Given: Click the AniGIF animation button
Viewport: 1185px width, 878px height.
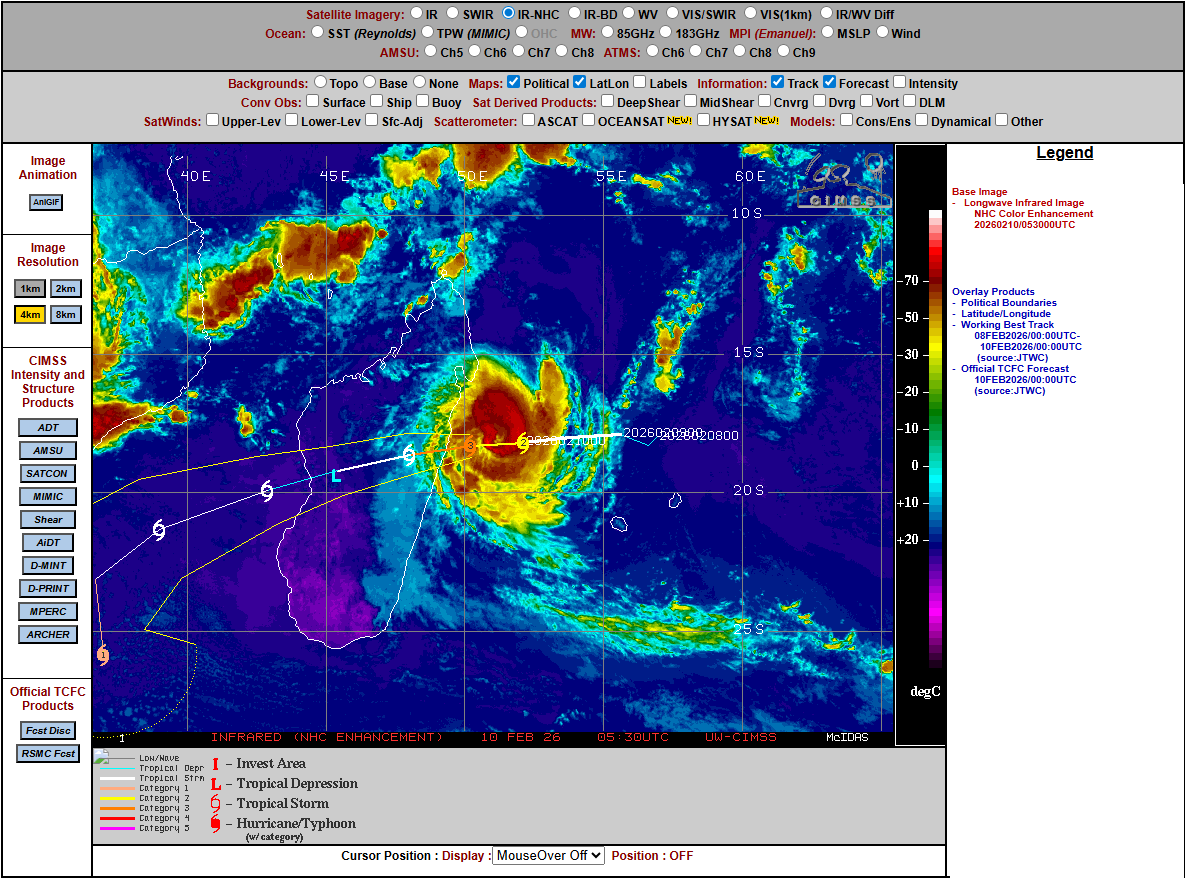Looking at the screenshot, I should (46, 202).
